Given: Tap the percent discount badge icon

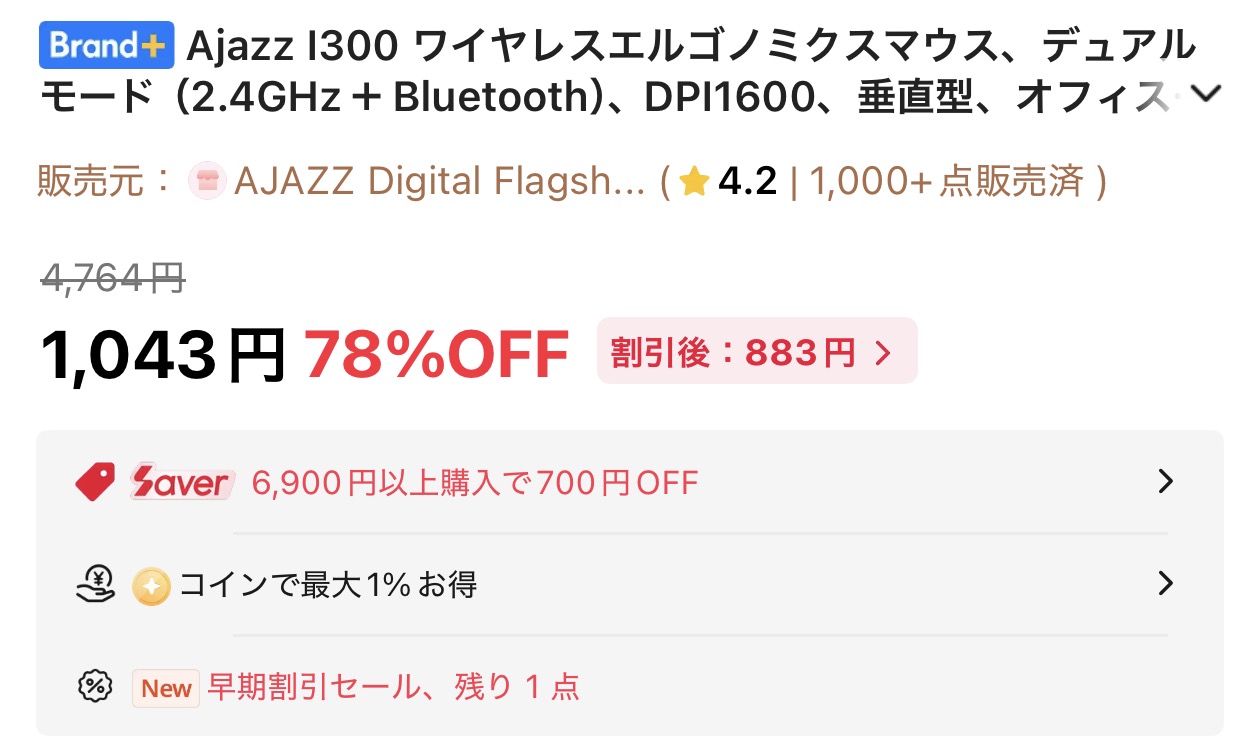Looking at the screenshot, I should 95,686.
